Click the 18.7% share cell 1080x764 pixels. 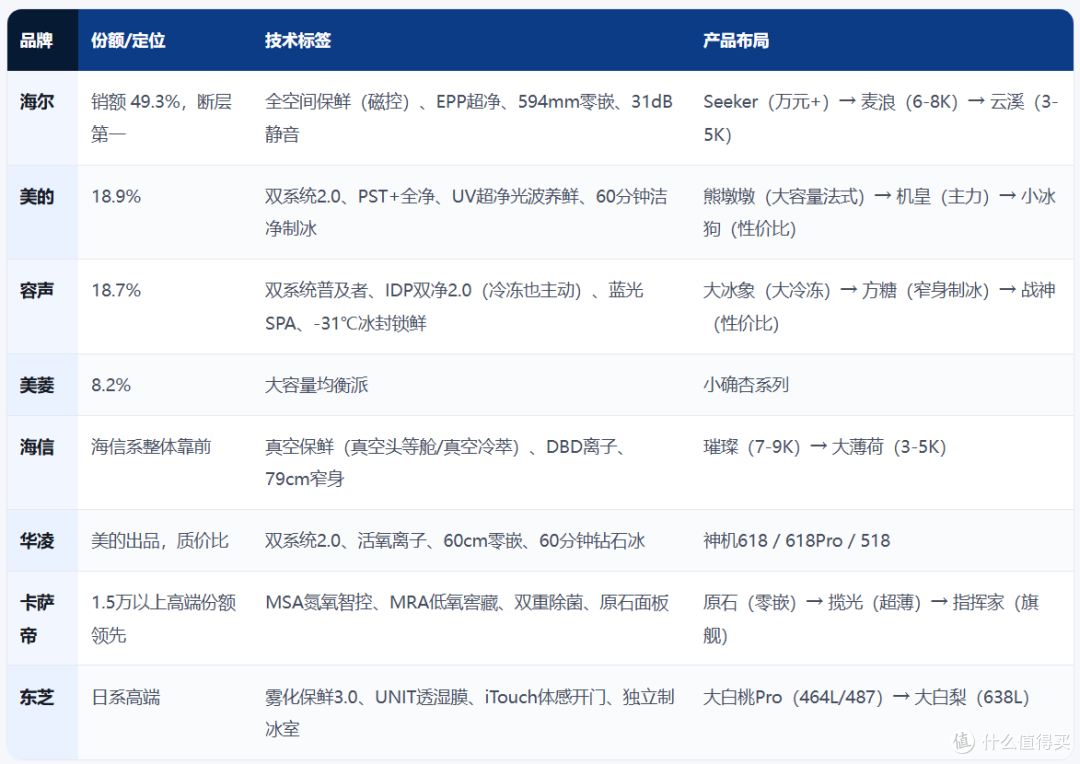(165, 307)
